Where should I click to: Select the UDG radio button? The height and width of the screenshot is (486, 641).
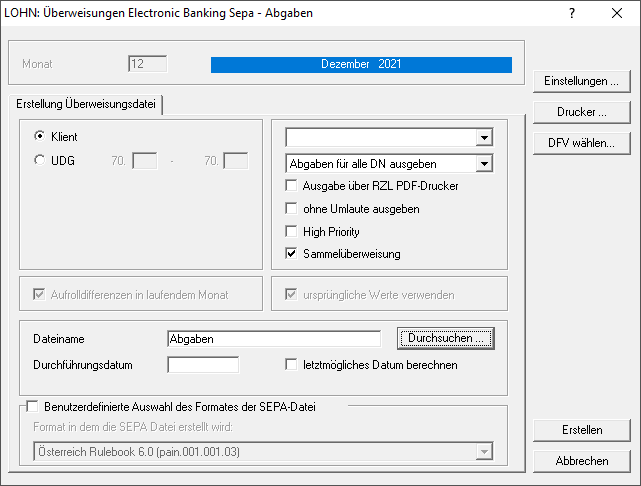tap(40, 160)
